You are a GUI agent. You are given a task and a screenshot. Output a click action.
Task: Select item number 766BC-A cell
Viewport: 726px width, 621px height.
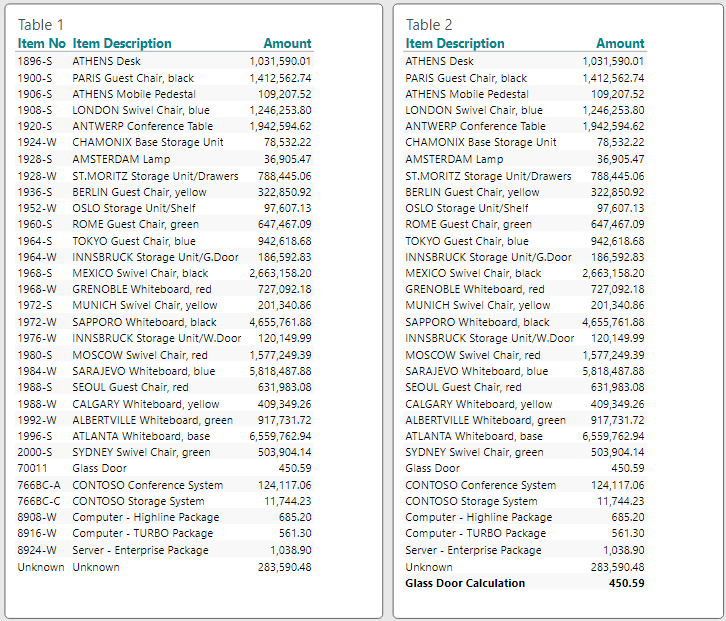point(39,485)
